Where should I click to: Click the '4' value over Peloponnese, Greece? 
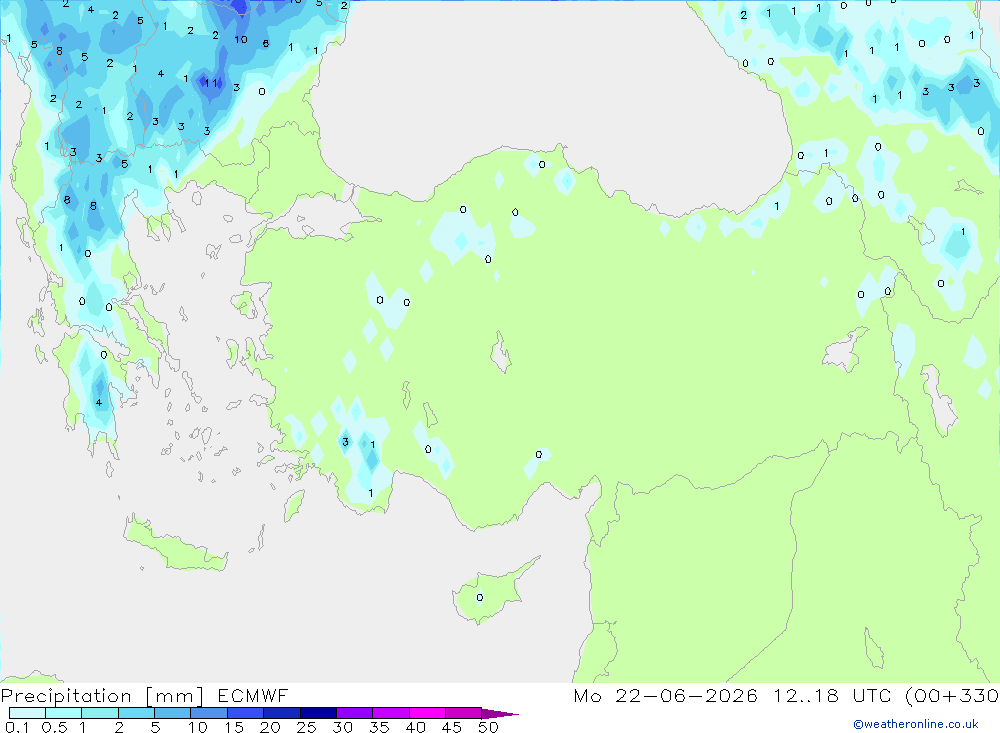99,403
